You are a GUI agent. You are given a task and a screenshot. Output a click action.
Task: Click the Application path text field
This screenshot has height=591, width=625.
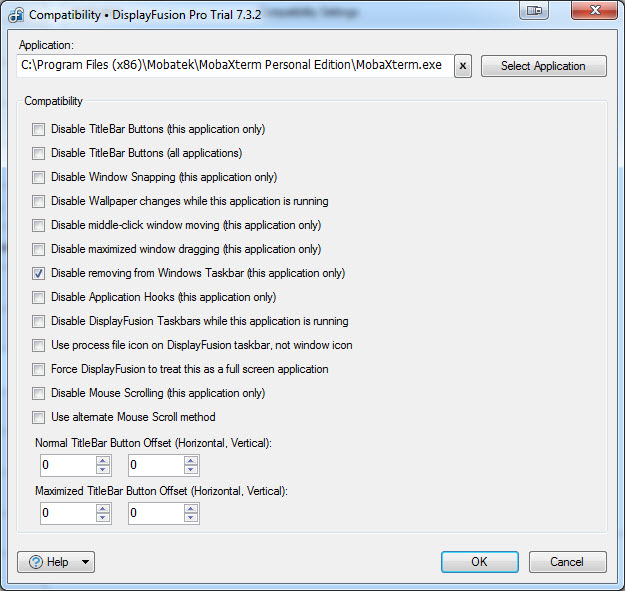(x=233, y=66)
